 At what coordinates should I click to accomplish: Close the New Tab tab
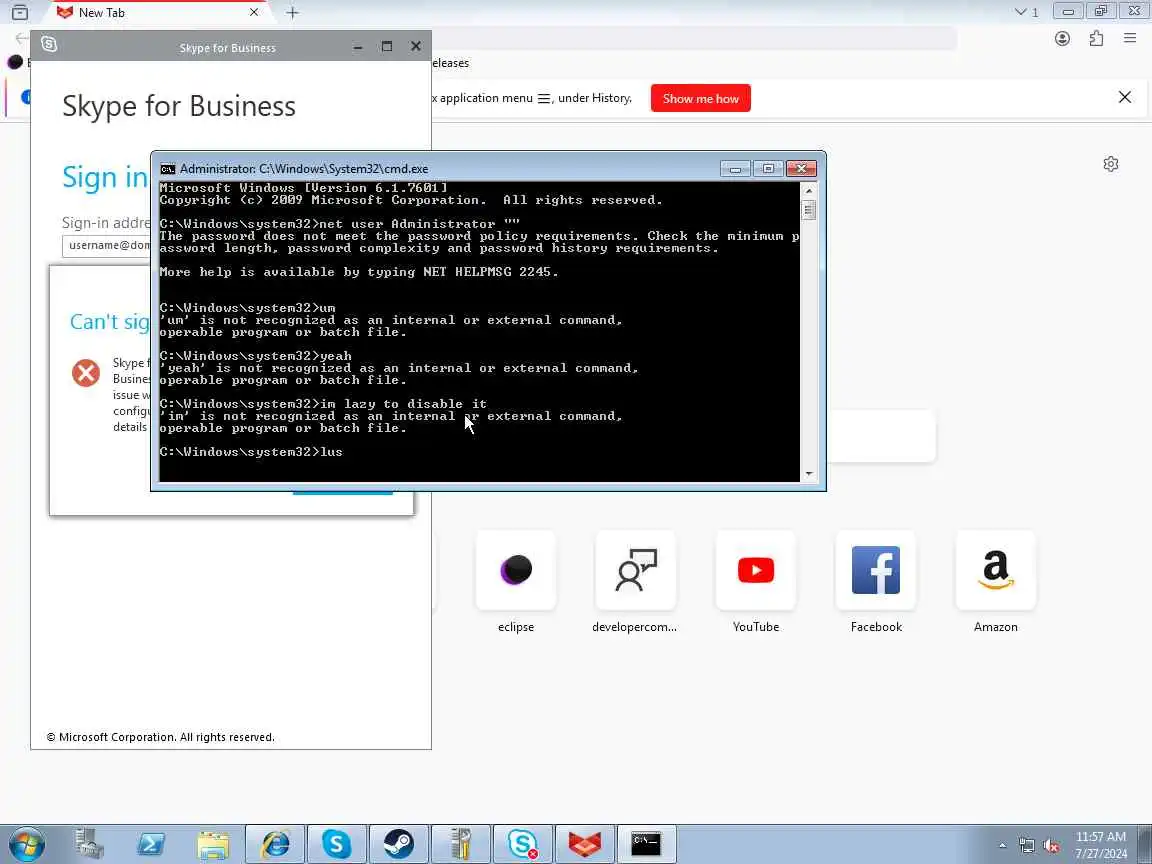(253, 12)
